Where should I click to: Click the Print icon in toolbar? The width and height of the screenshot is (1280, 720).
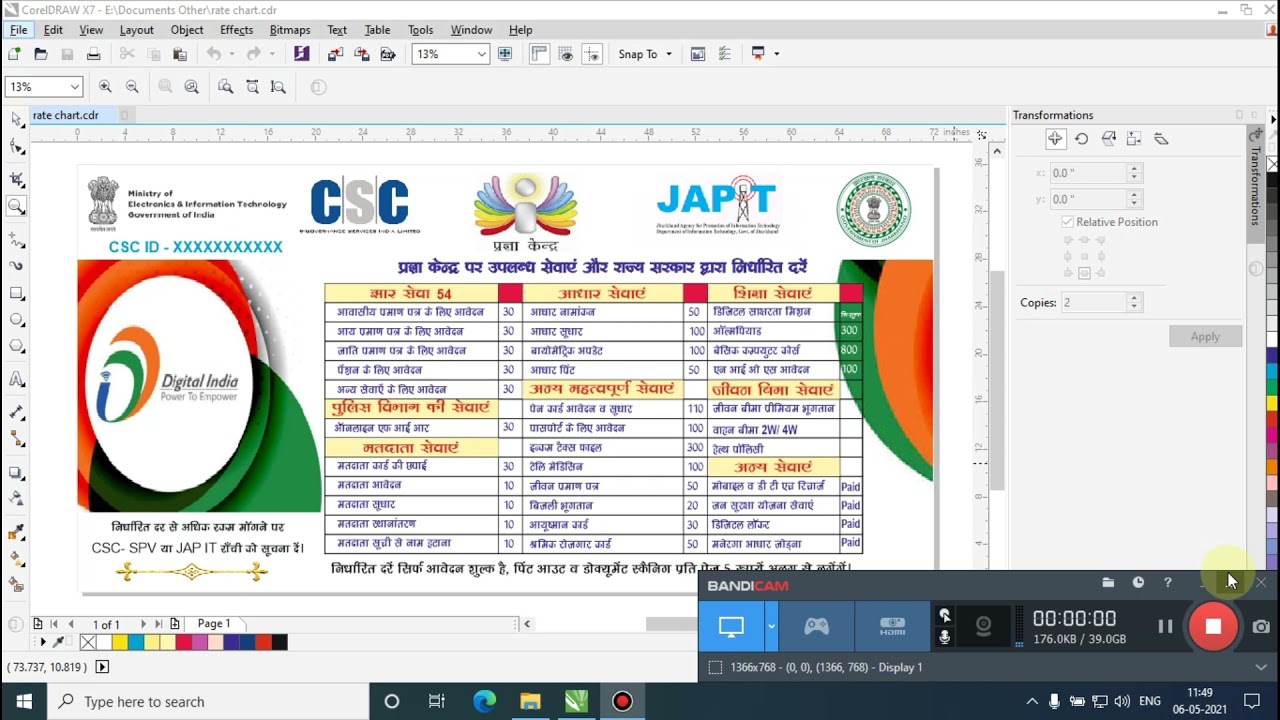click(93, 54)
